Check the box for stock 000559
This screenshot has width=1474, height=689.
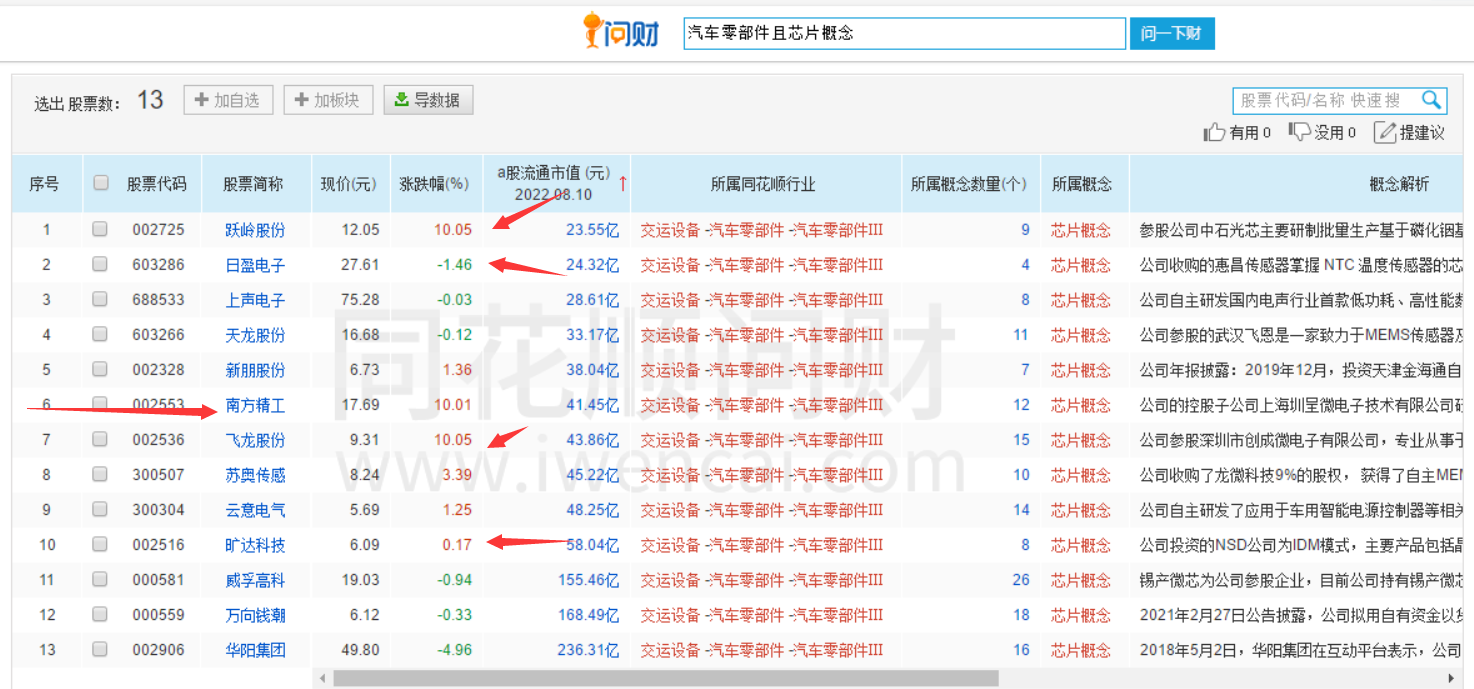tap(100, 614)
